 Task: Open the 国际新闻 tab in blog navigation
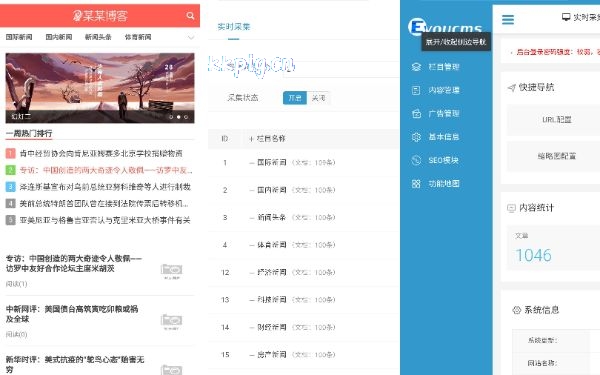tap(19, 37)
